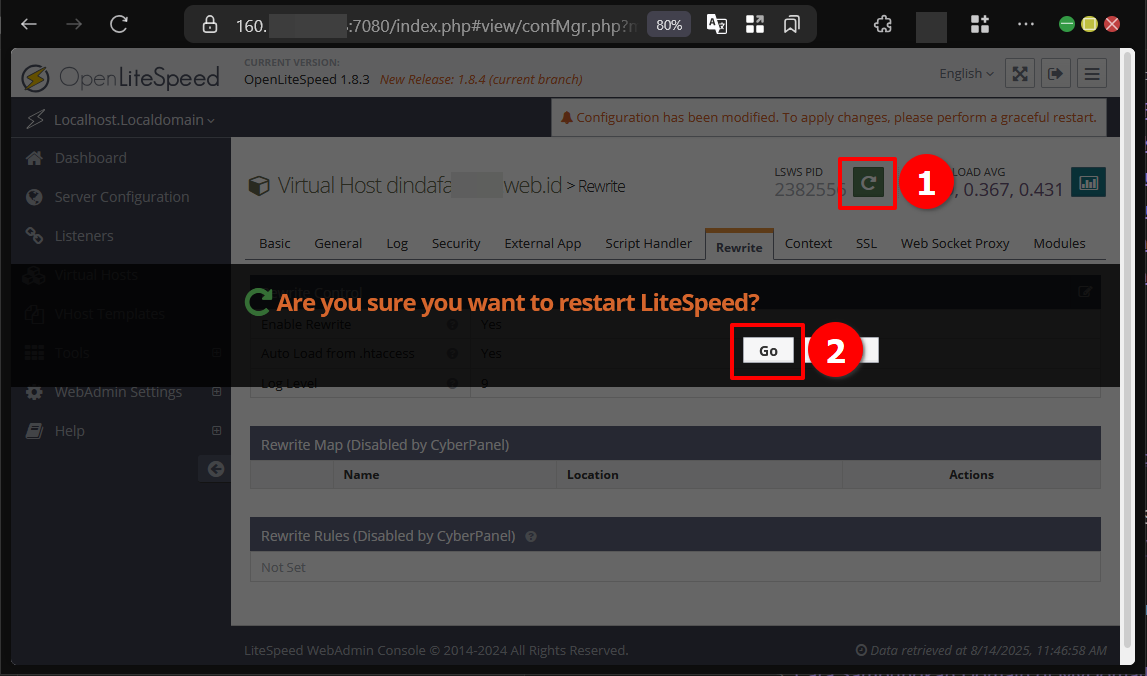
Task: Switch to the Web Socket Proxy tab
Action: click(x=955, y=244)
